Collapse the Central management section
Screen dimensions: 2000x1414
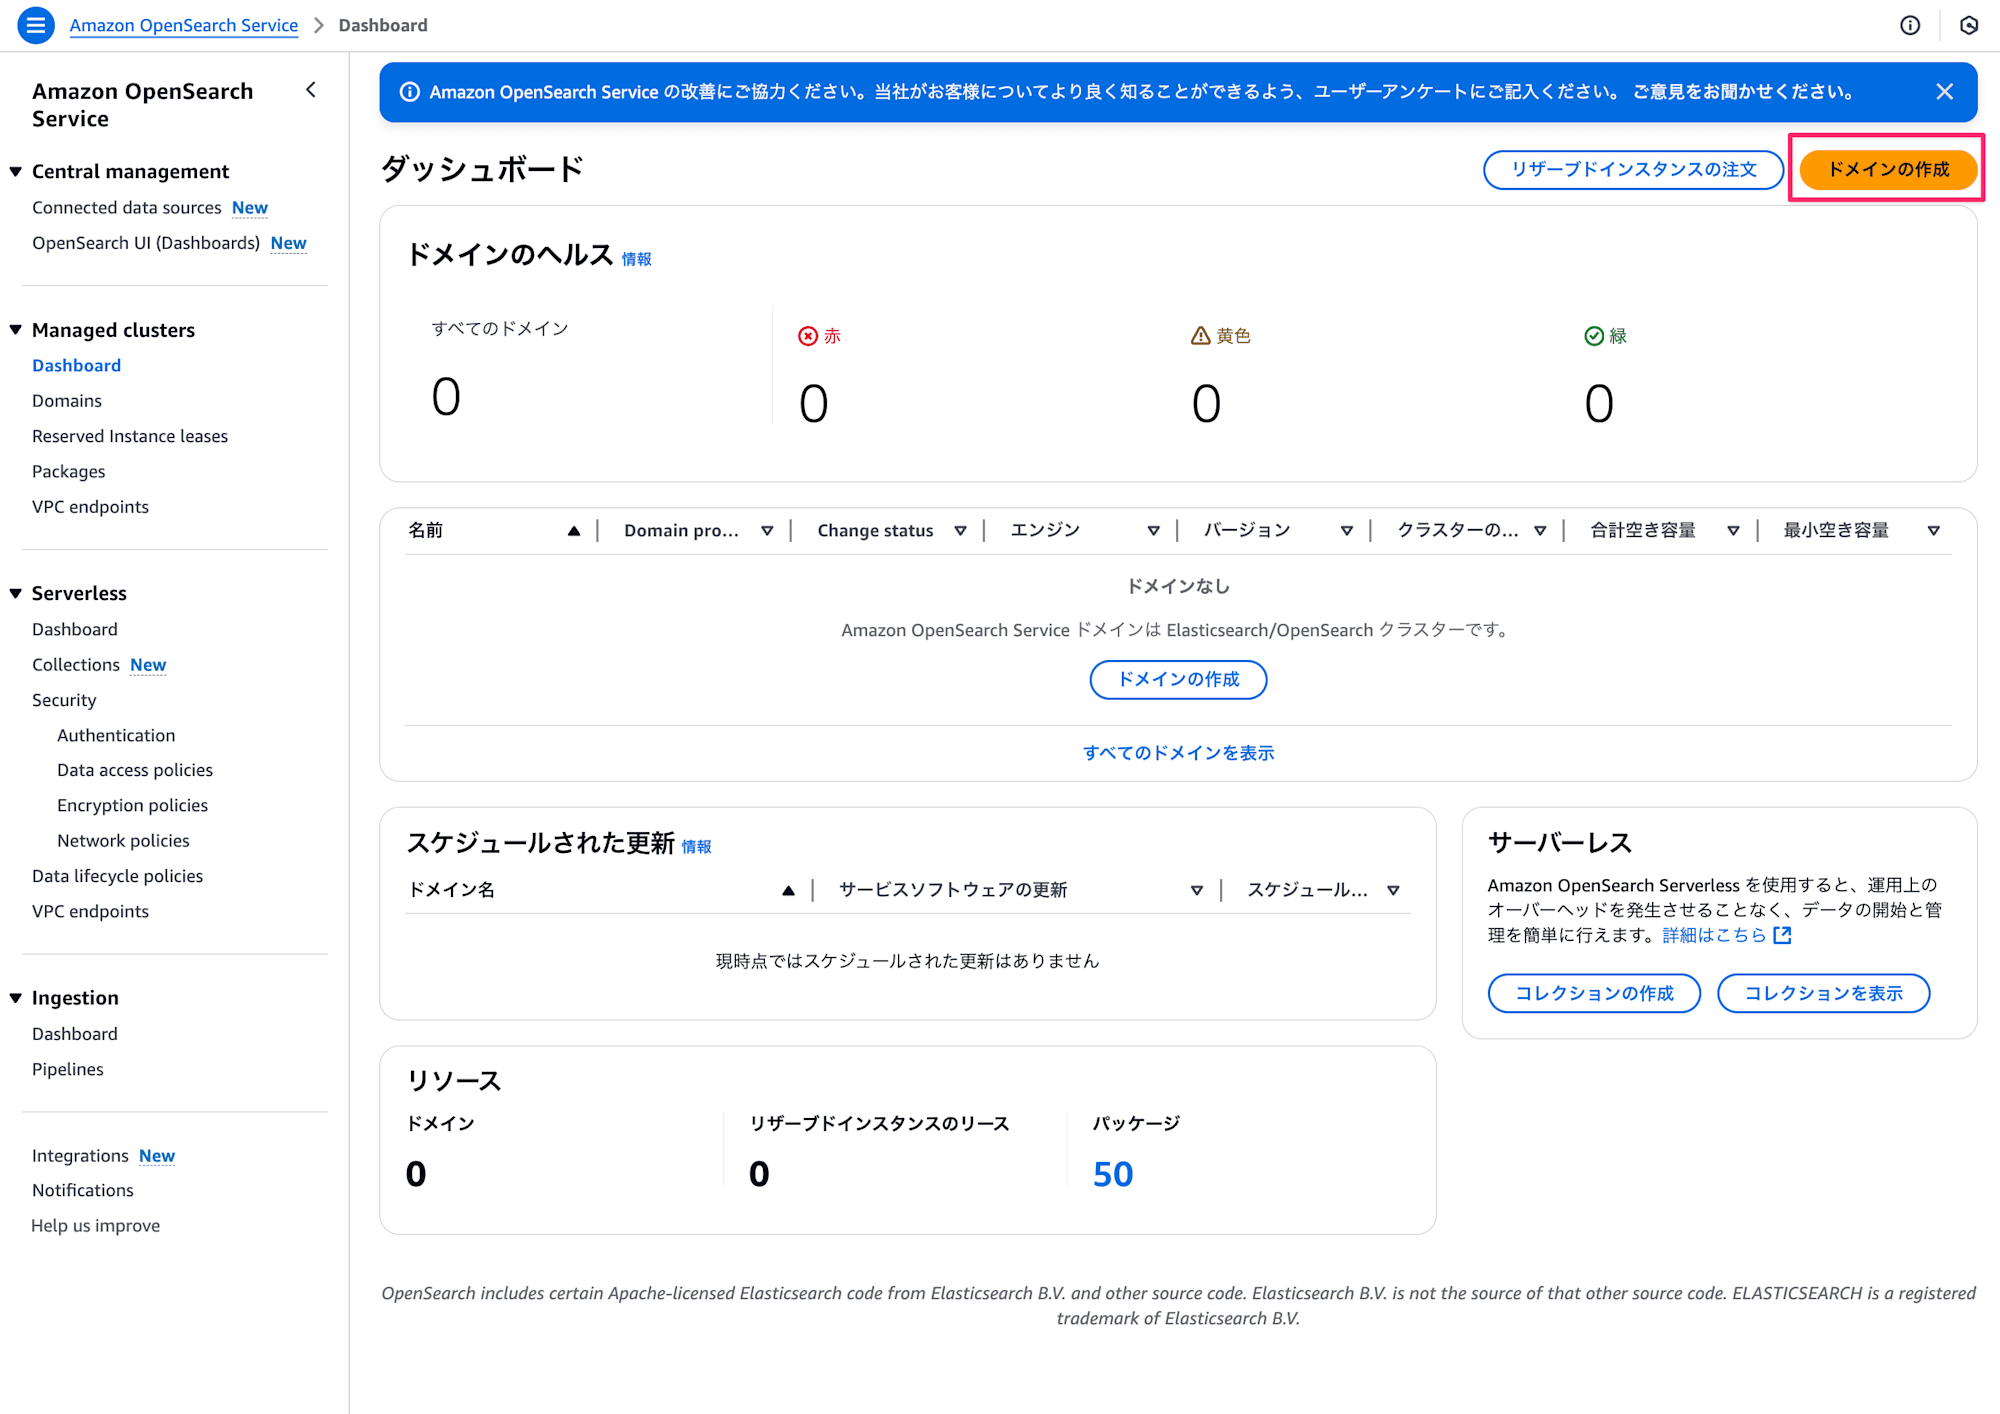pyautogui.click(x=16, y=171)
